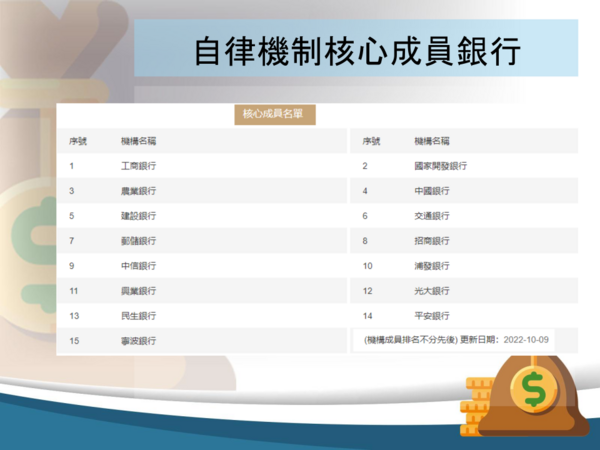Select the 建設銀行 cell
Image resolution: width=600 pixels, height=450 pixels.
pos(139,216)
